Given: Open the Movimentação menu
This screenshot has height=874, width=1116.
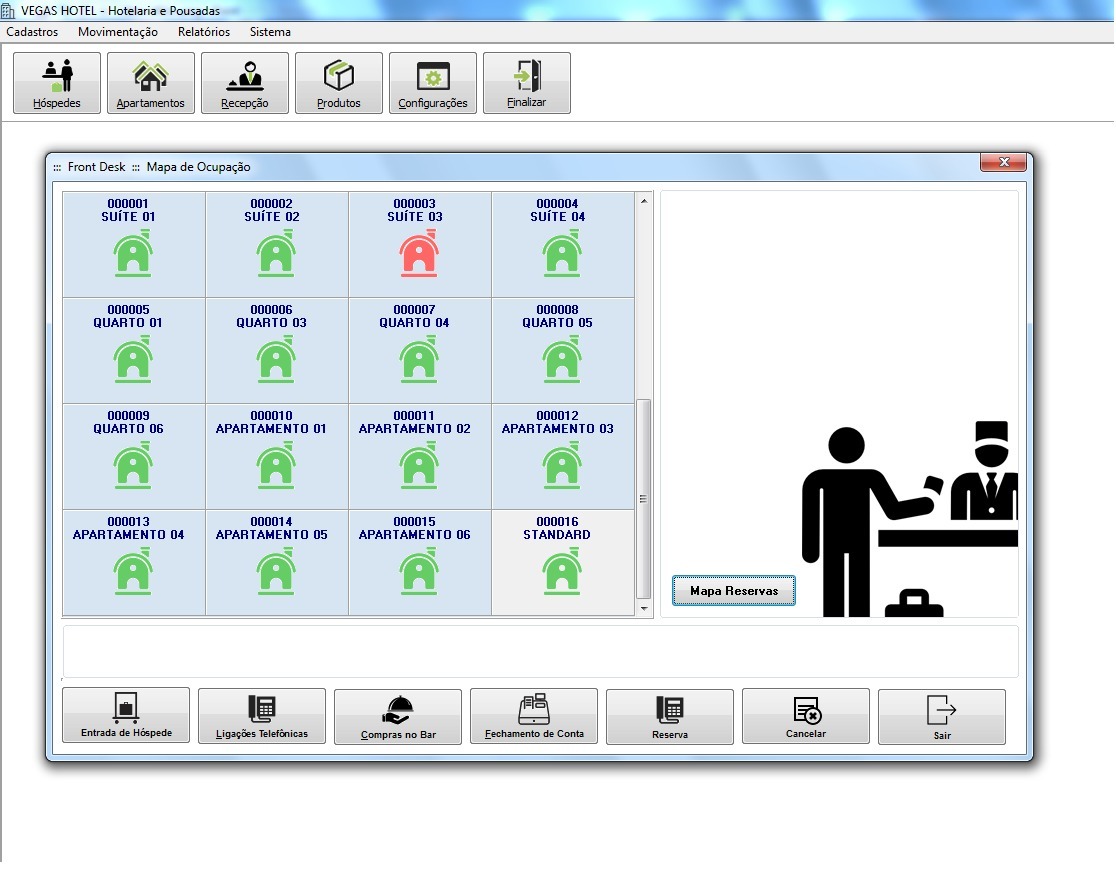Looking at the screenshot, I should tap(118, 32).
